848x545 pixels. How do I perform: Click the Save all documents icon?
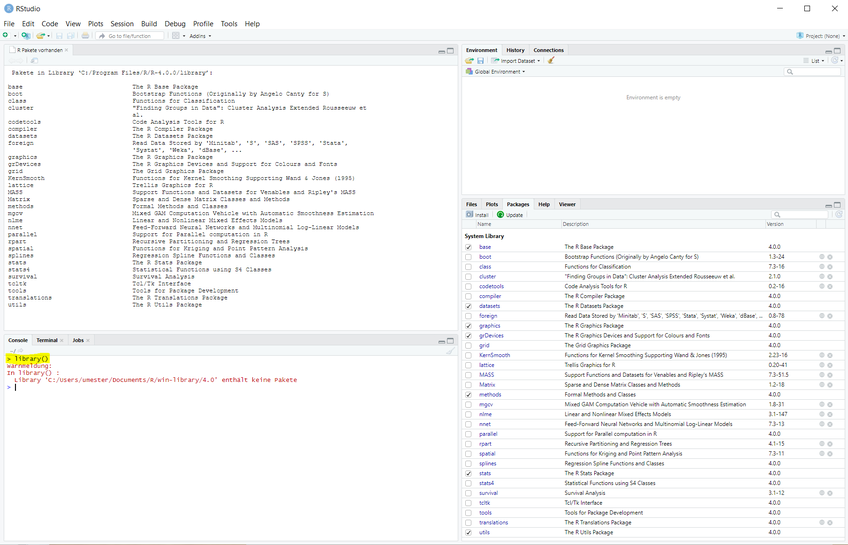70,36
